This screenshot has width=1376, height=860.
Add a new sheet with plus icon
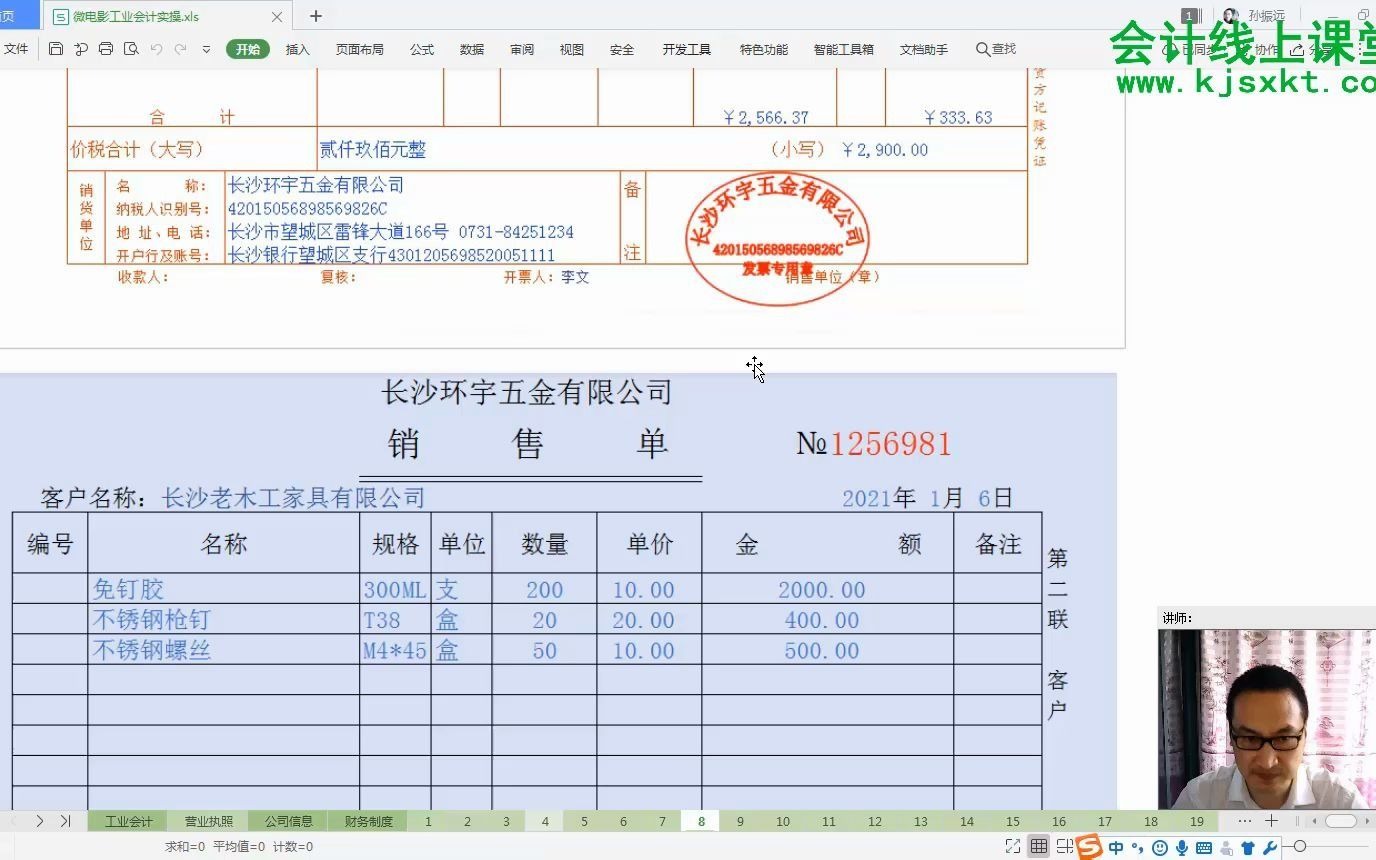pyautogui.click(x=1271, y=821)
